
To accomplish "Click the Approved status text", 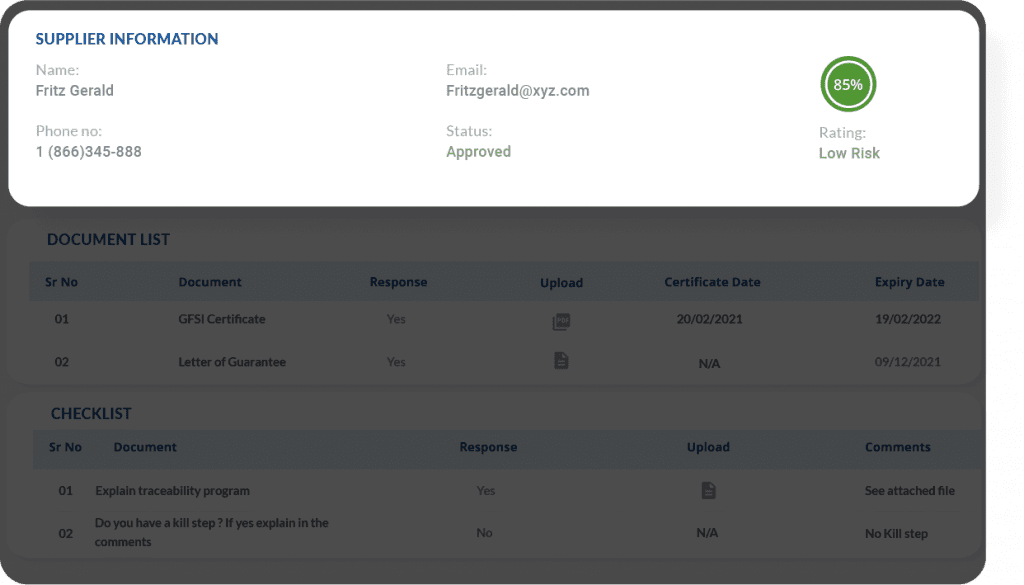I will (478, 152).
